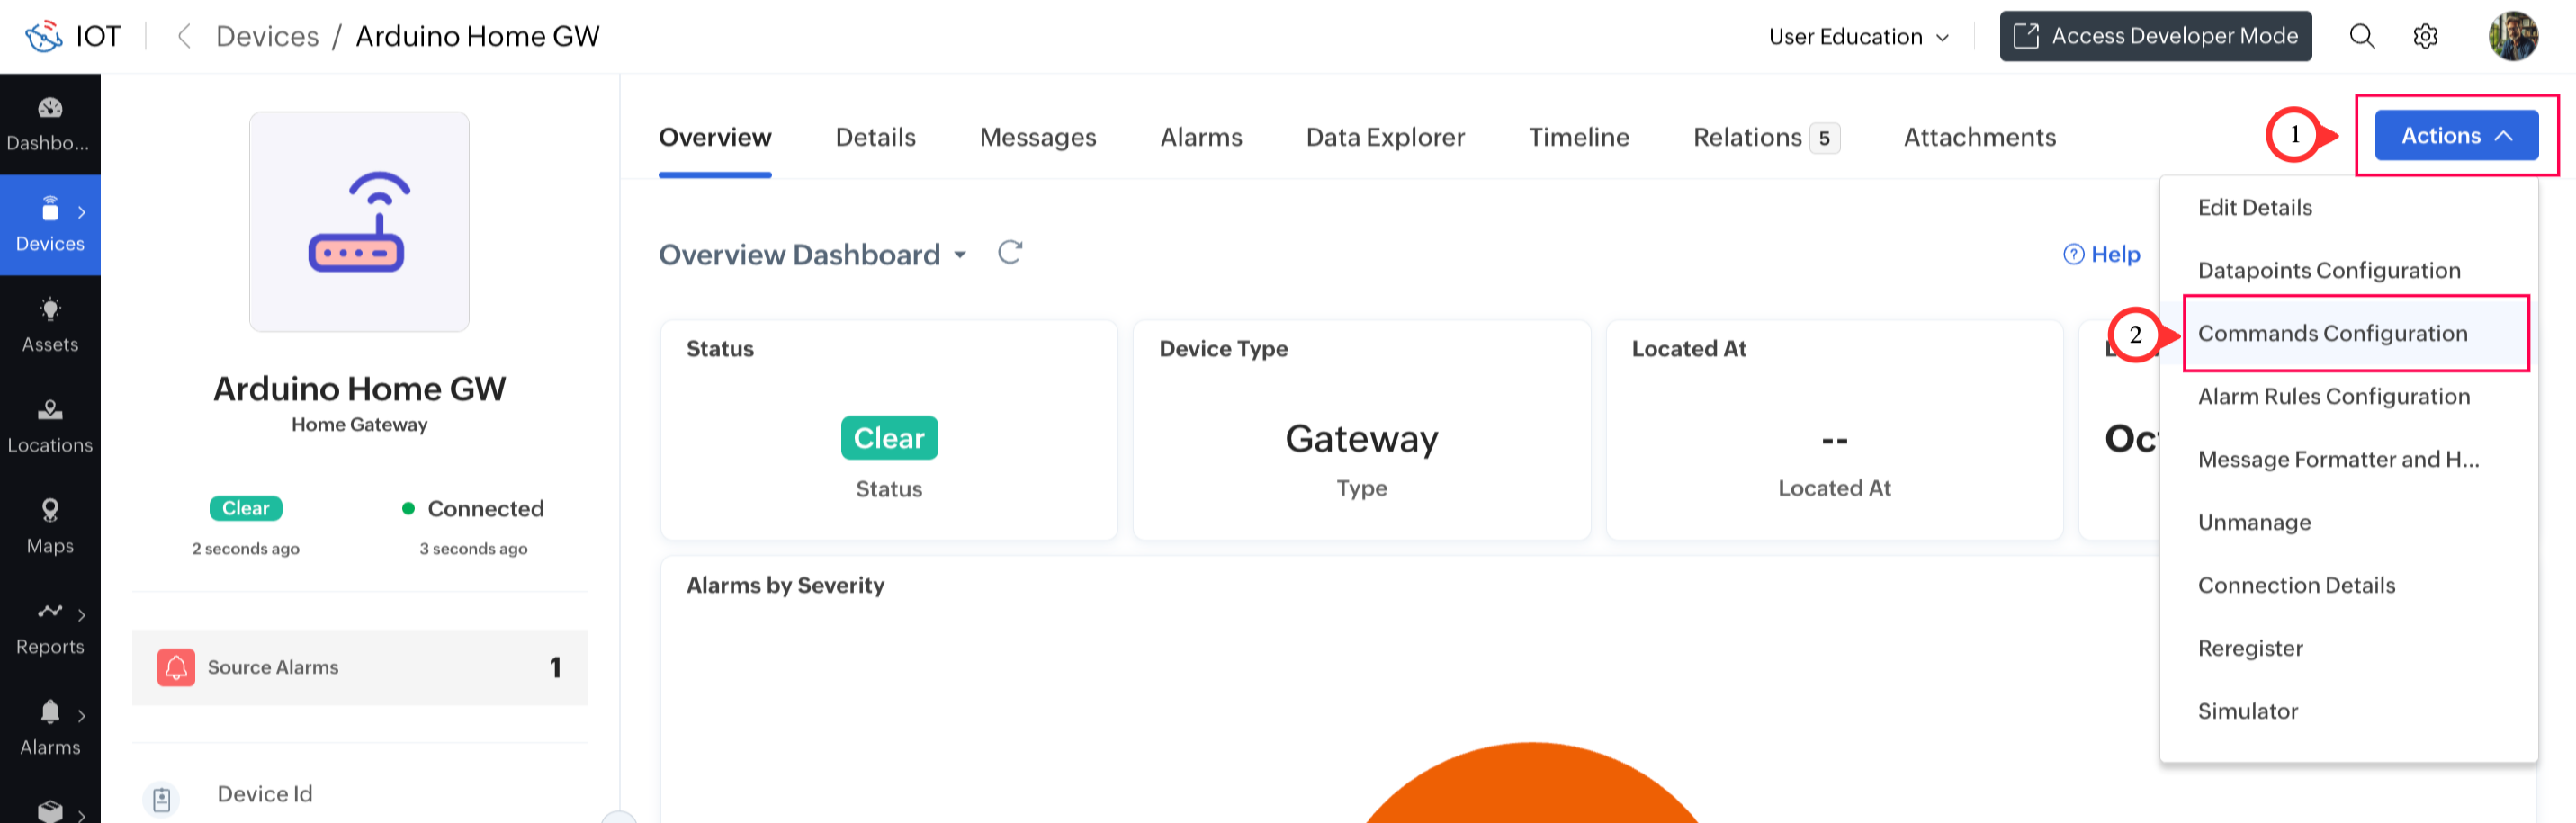Screen dimensions: 2576x823
Task: Click the IOT logo icon
Action: [44, 36]
